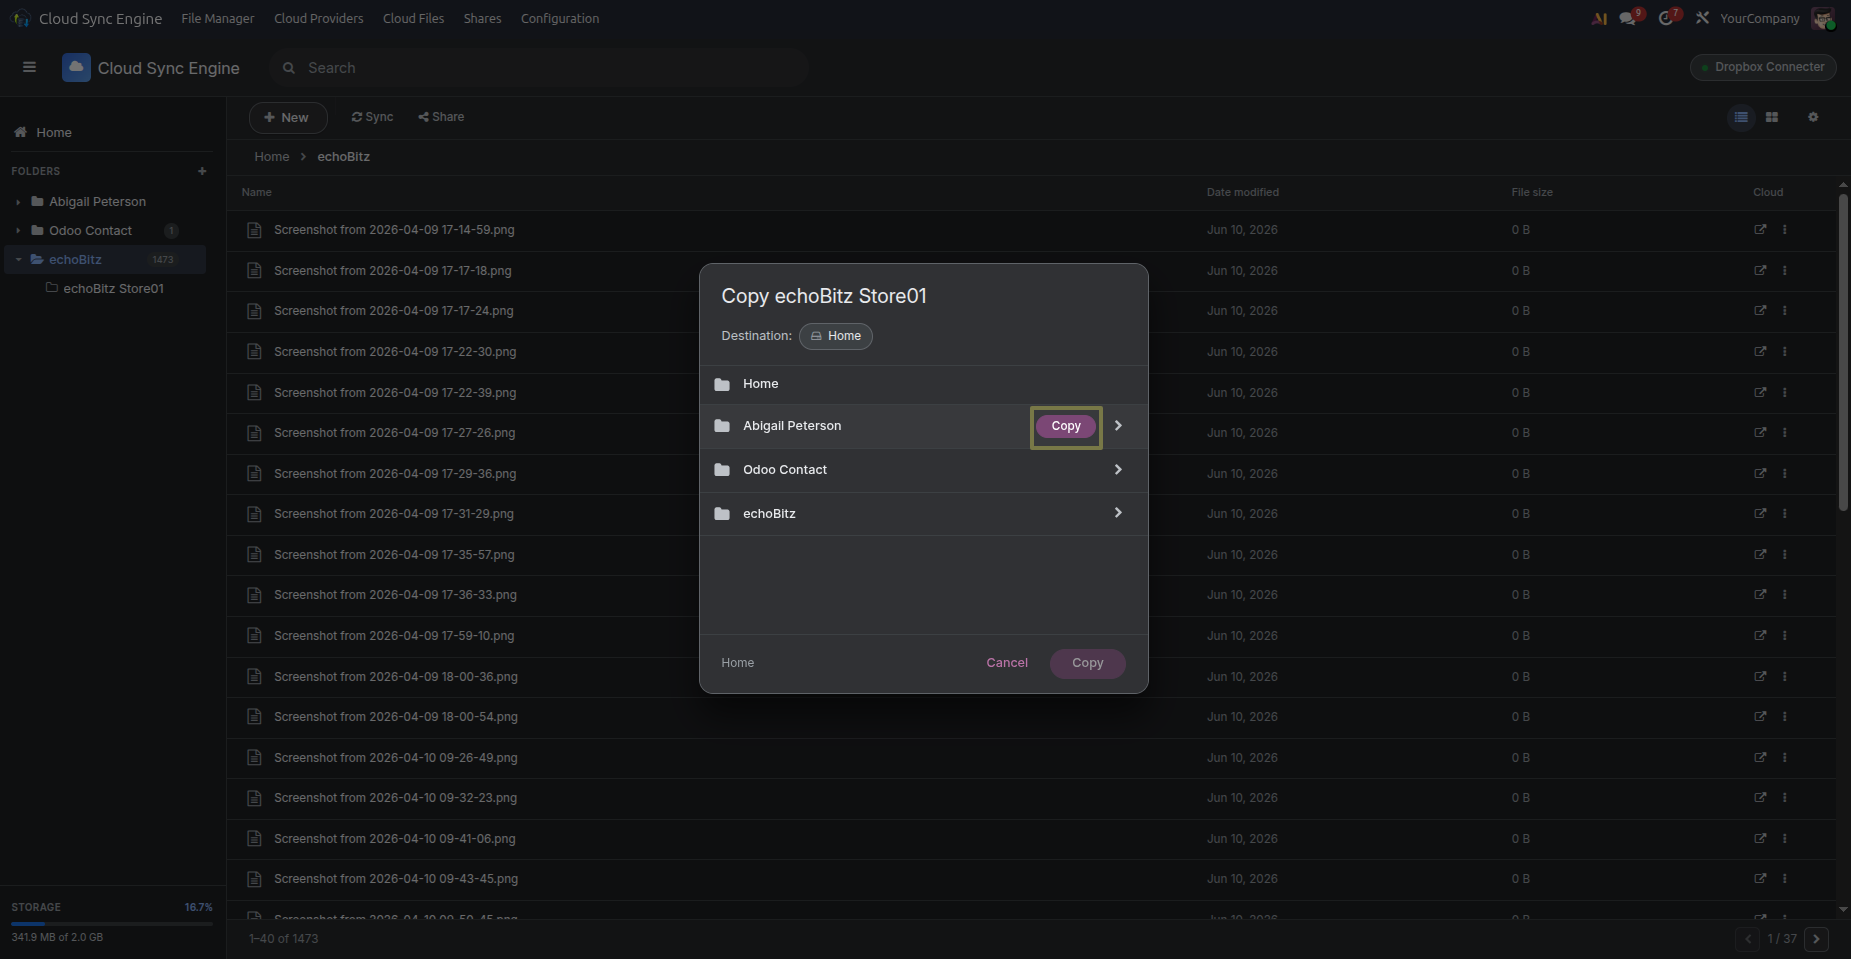Open cloud link for Screenshot 17-14-59.png

pos(1760,229)
